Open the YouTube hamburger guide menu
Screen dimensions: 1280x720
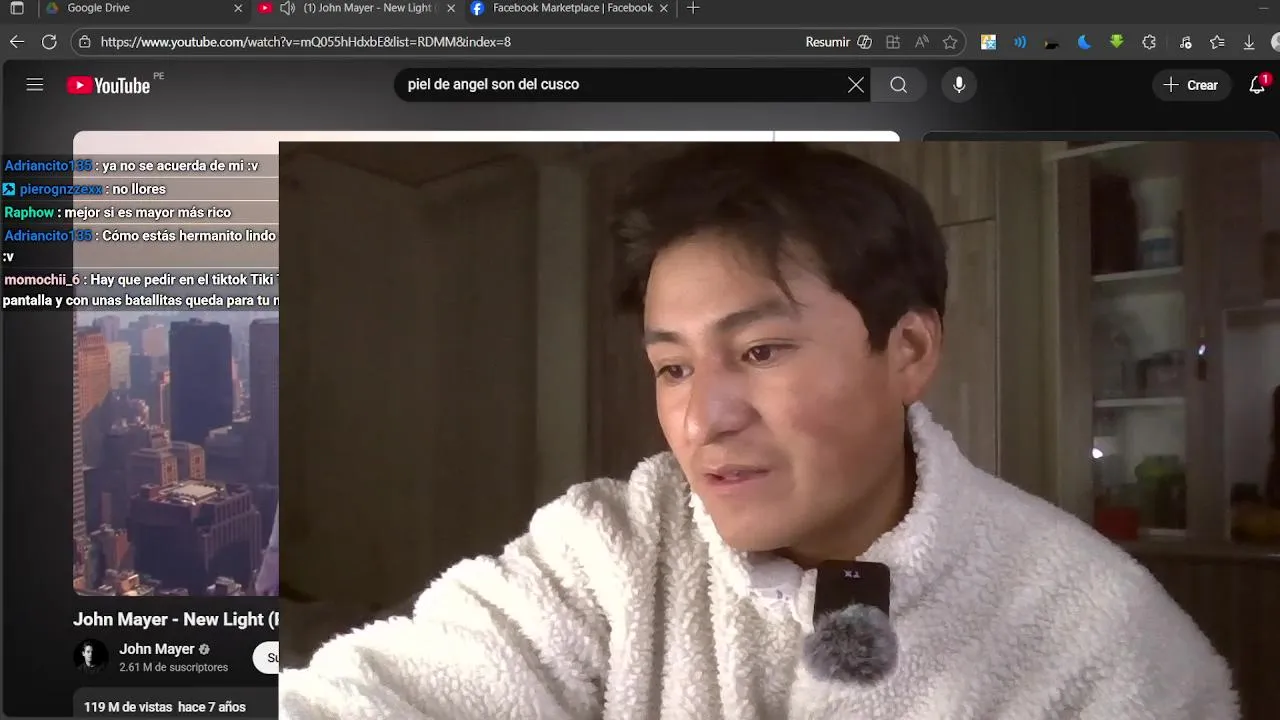35,85
